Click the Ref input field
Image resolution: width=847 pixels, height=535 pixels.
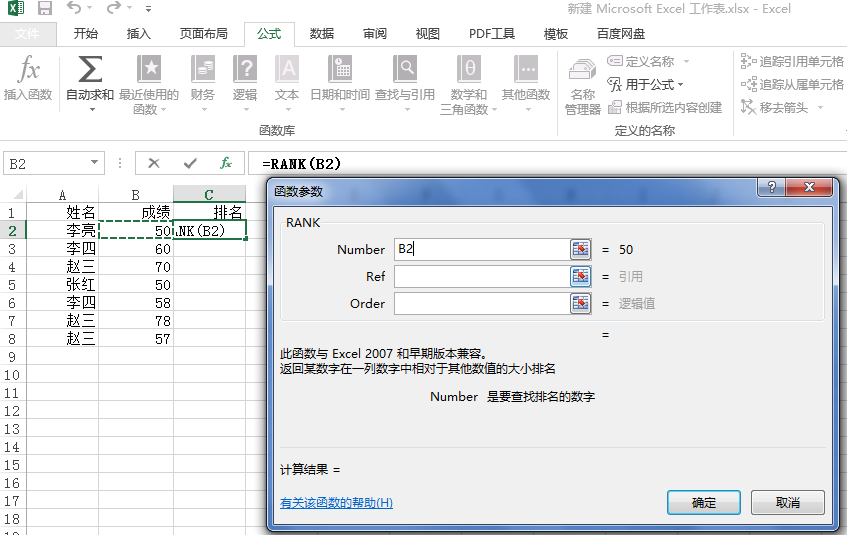(x=482, y=276)
